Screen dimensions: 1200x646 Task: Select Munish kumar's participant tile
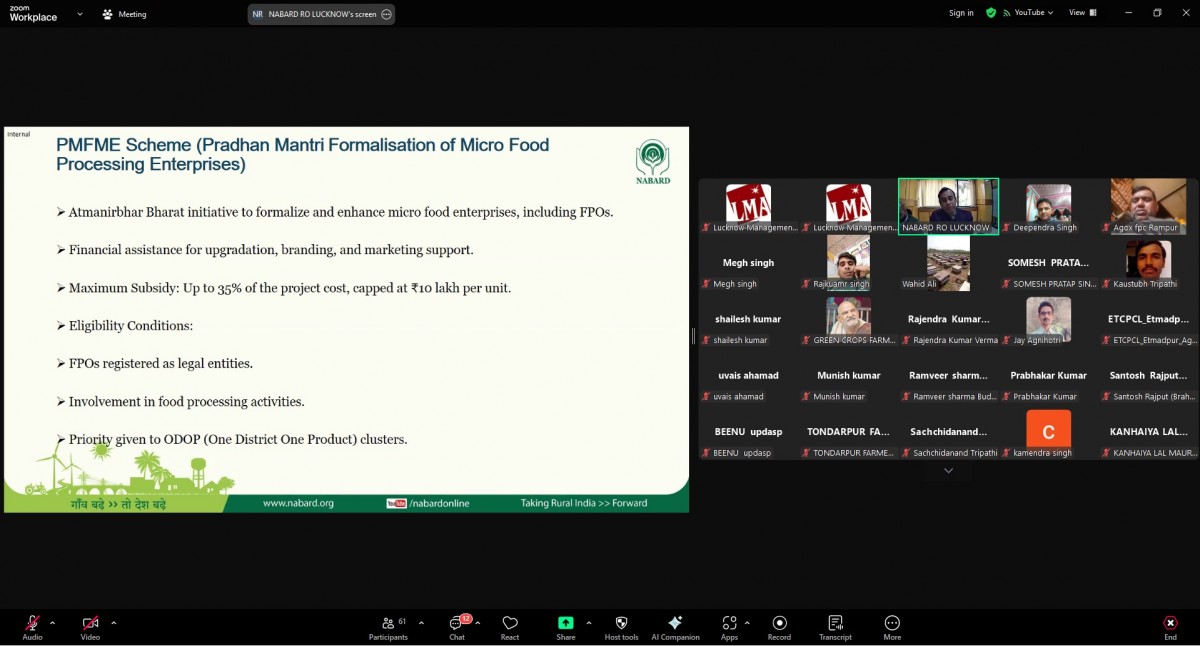(x=848, y=376)
